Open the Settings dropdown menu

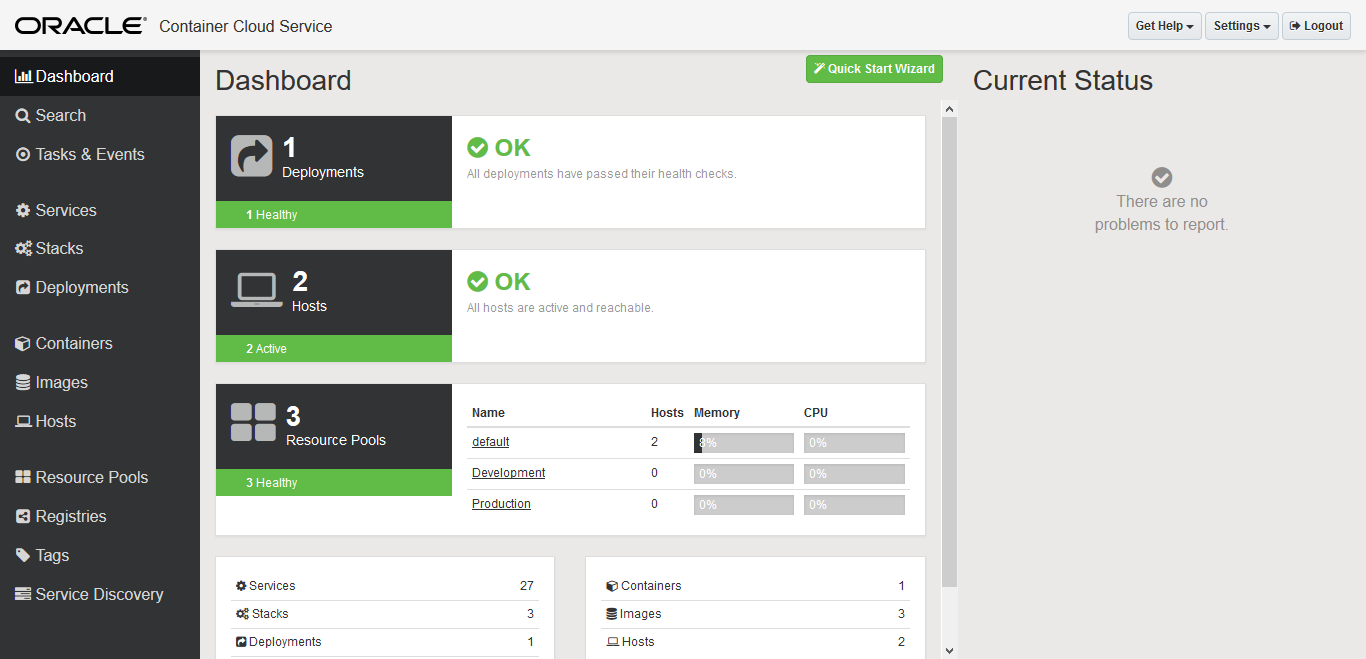point(1242,26)
